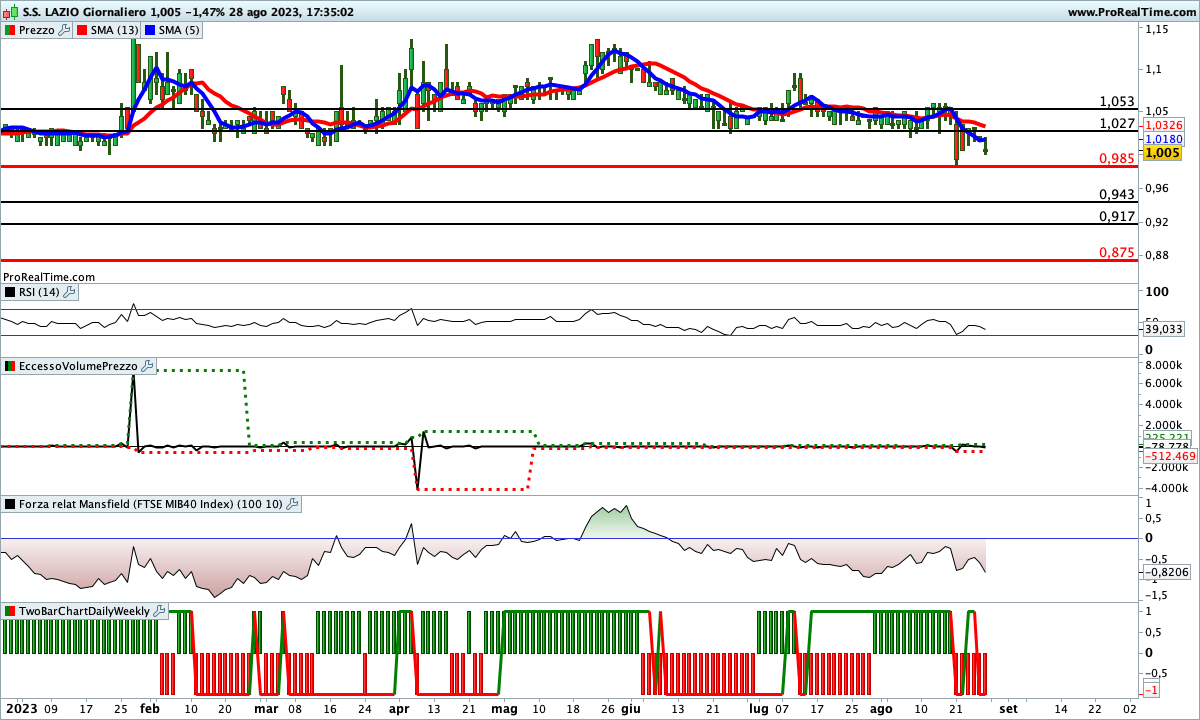The image size is (1200, 720).
Task: Click the SMA (5) indicator label
Action: 180,30
